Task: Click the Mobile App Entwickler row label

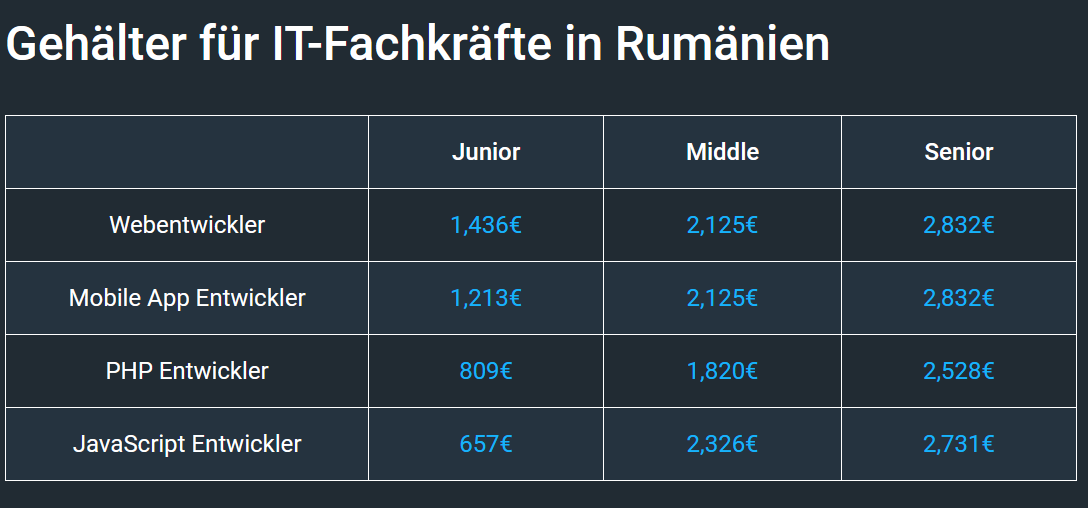Action: pyautogui.click(x=187, y=298)
